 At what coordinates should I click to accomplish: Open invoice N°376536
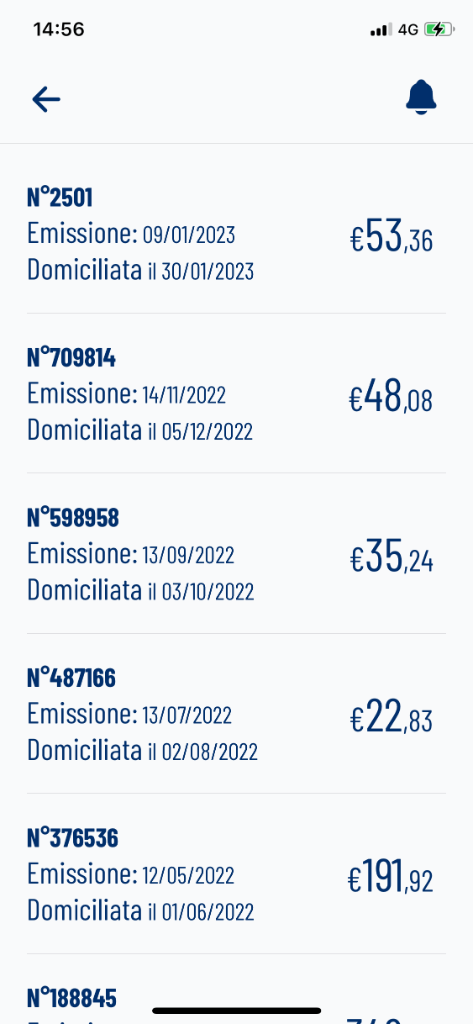[236, 874]
